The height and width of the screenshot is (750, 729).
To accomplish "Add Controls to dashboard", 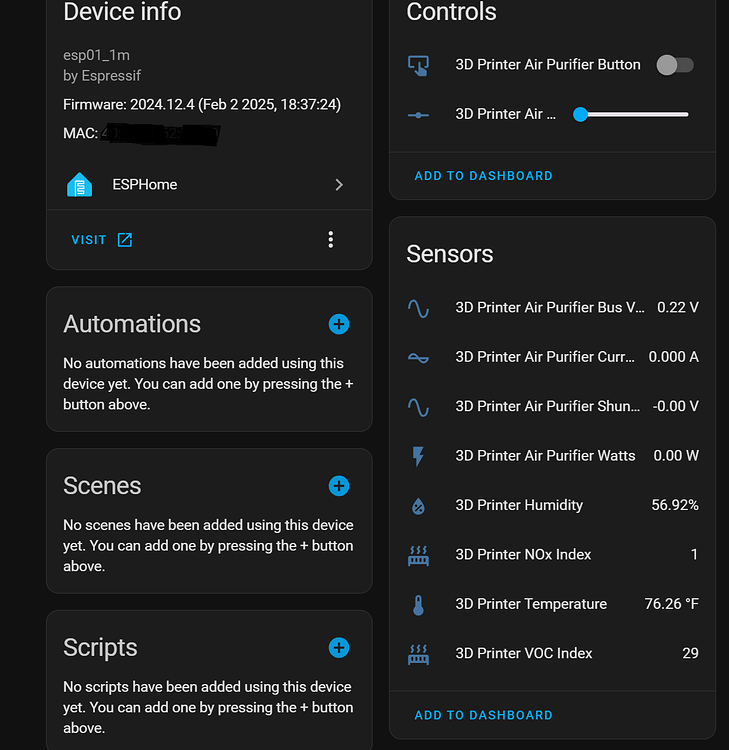I will point(484,176).
